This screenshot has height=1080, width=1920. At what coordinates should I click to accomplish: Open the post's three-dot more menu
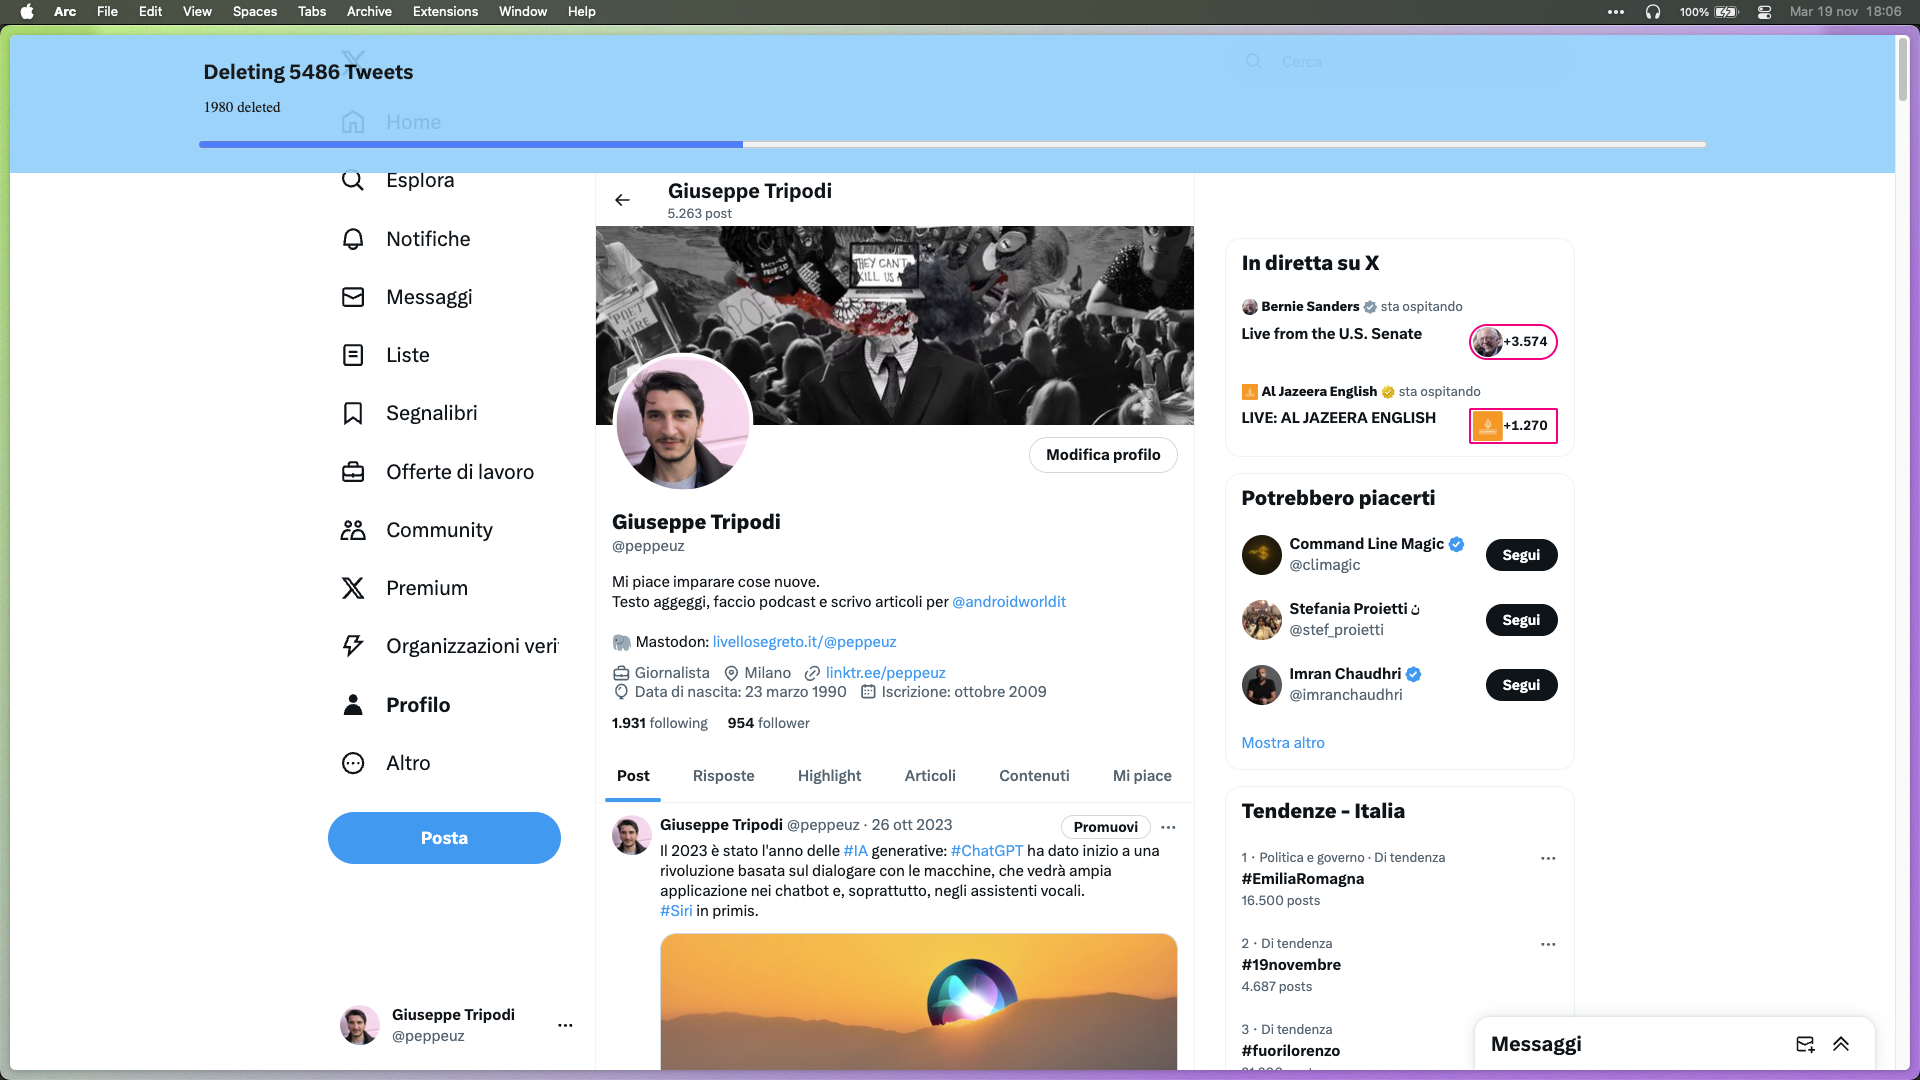1168,827
